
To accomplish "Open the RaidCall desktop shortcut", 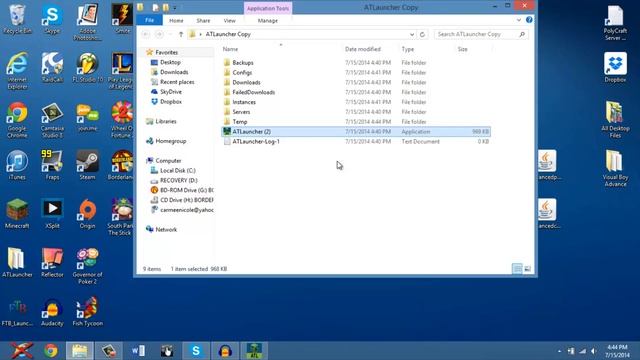I will [52, 67].
